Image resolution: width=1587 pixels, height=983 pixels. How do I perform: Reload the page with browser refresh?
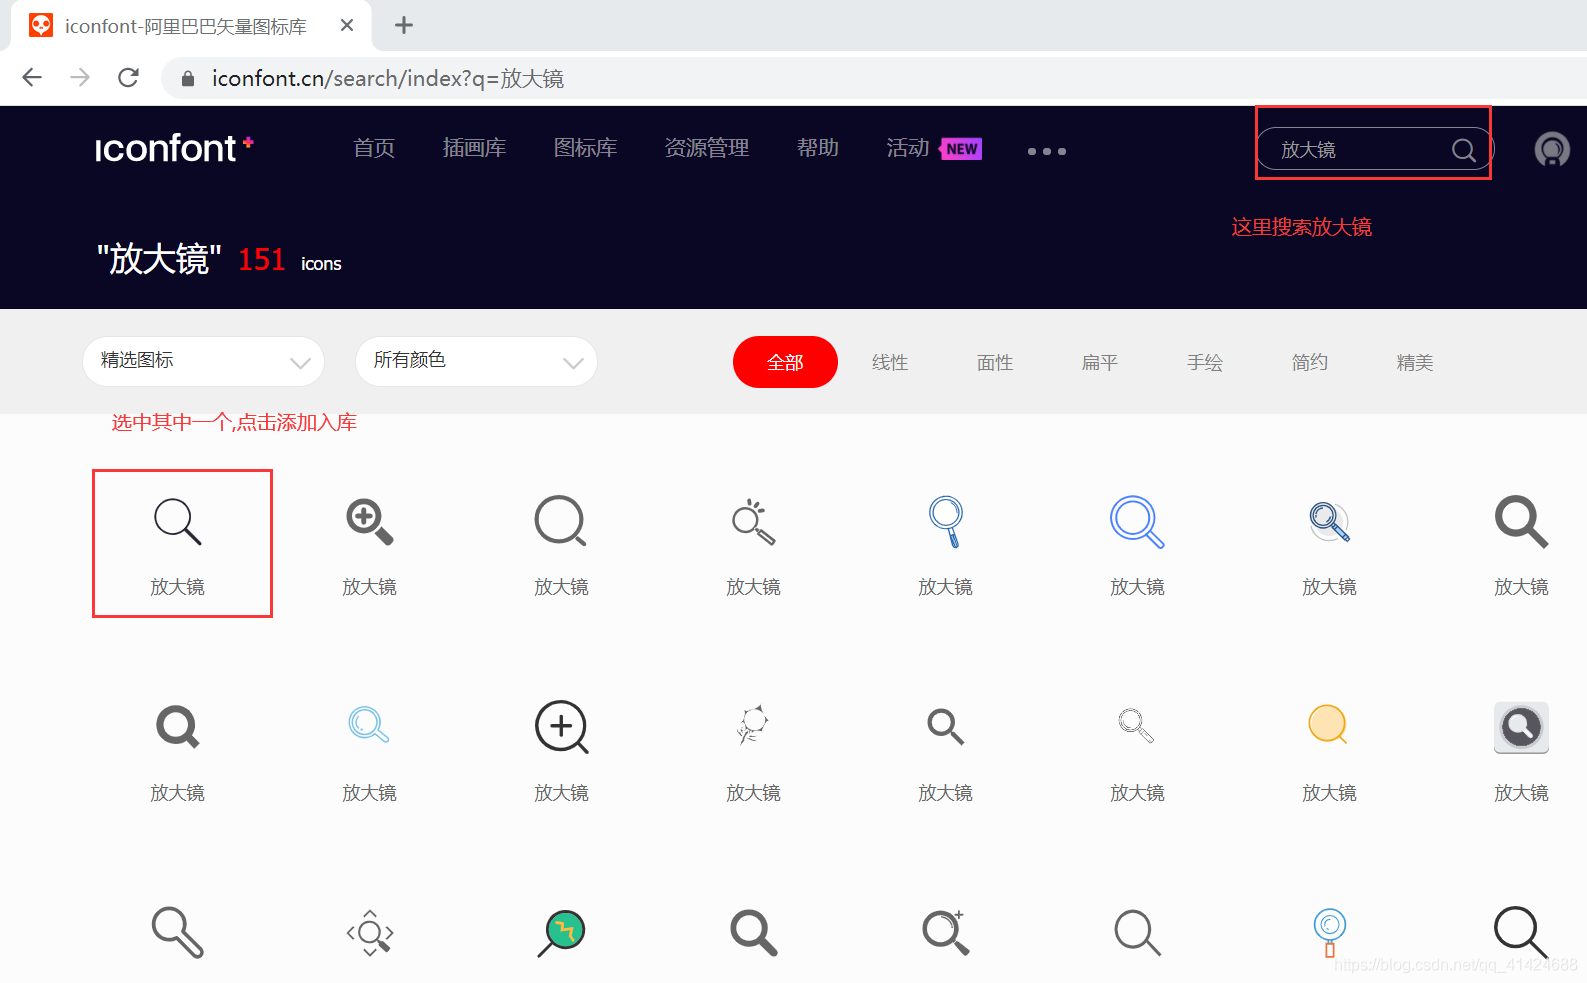click(x=128, y=77)
